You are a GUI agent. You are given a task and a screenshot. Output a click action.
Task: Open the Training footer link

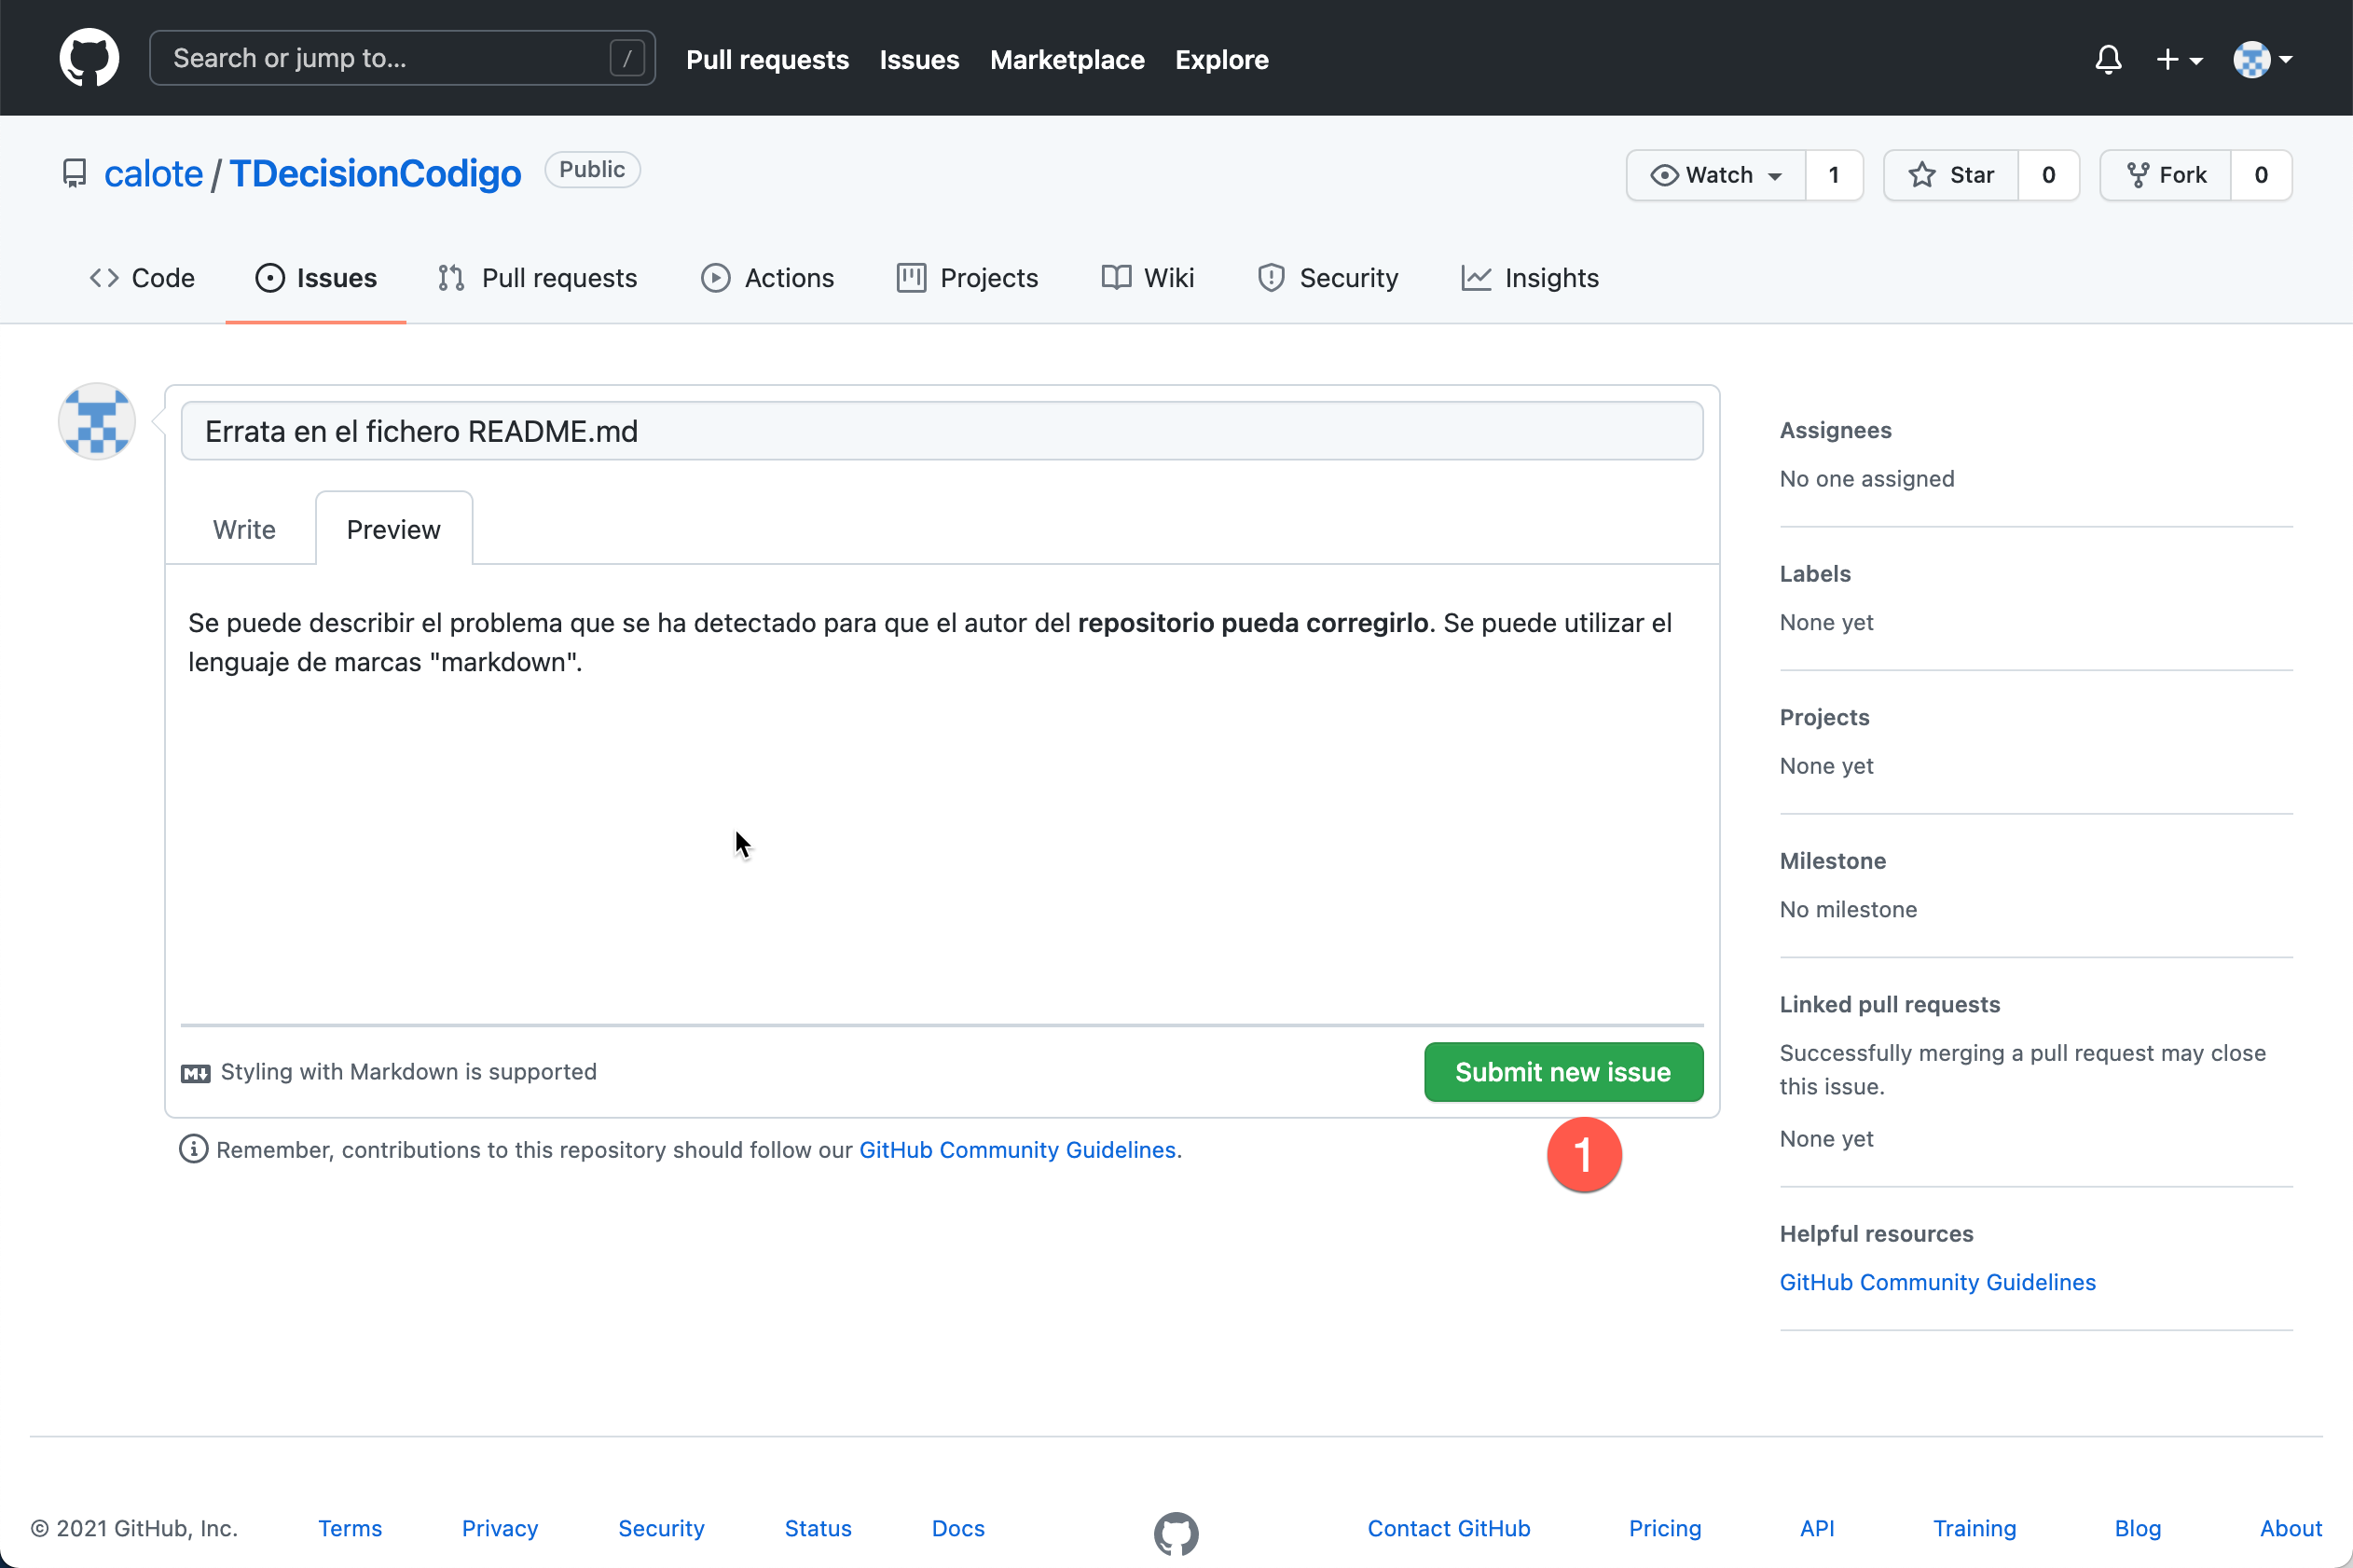[x=1974, y=1528]
